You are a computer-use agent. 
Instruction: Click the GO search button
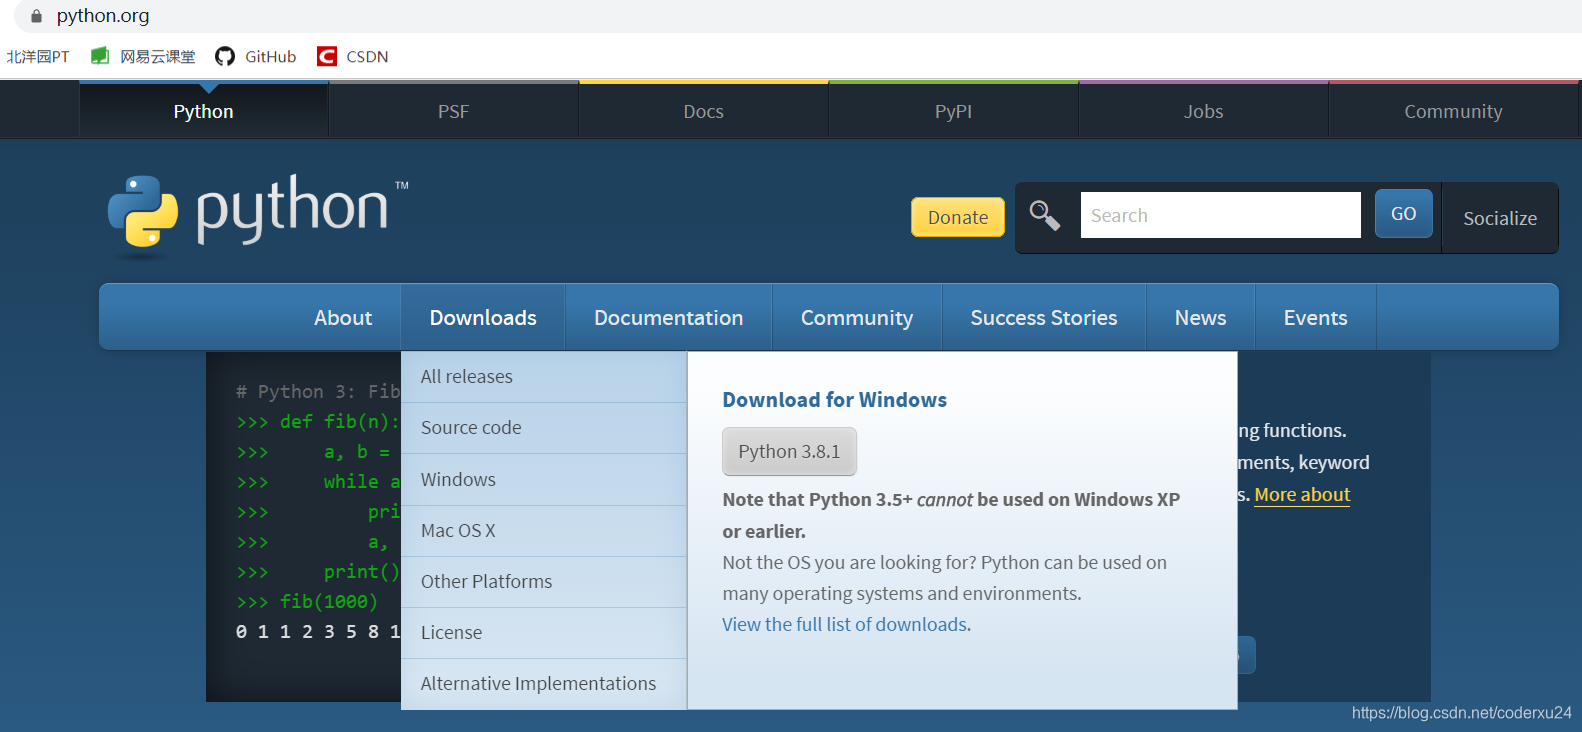pos(1404,214)
